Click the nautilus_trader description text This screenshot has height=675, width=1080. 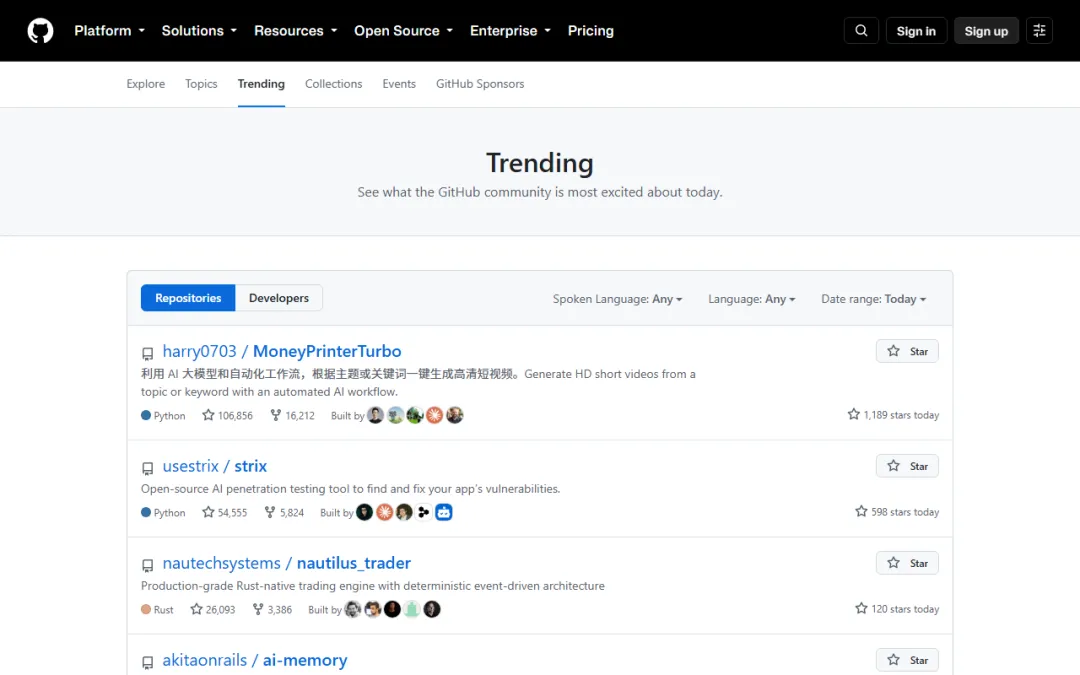pyautogui.click(x=373, y=586)
